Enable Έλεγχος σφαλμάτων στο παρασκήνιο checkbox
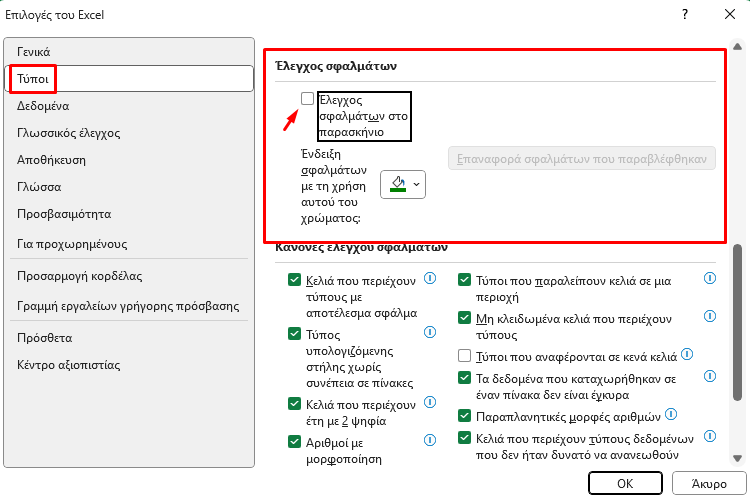Screen dimensions: 750x500 307,99
